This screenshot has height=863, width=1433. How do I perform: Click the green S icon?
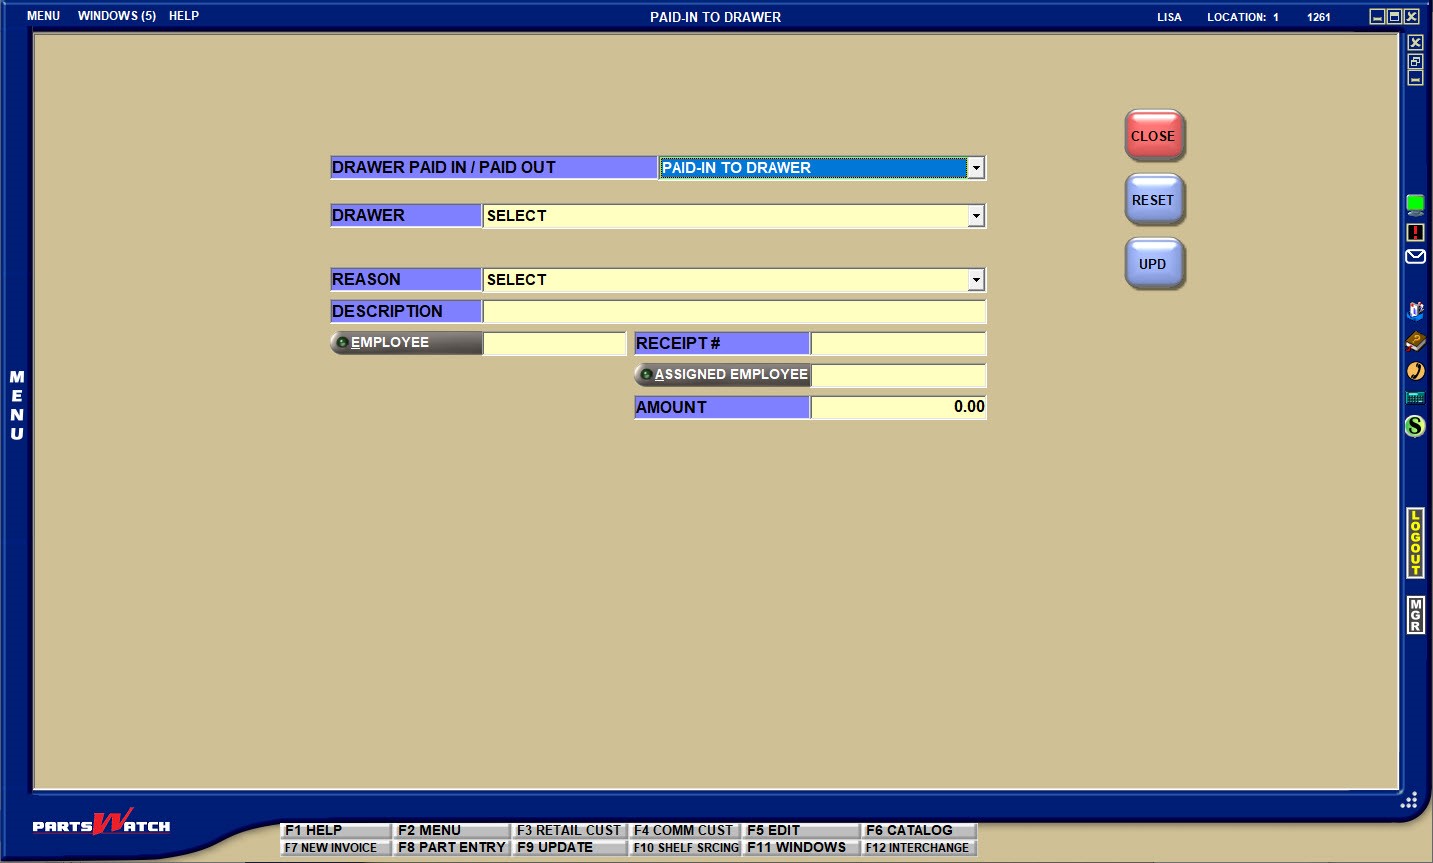click(x=1415, y=426)
